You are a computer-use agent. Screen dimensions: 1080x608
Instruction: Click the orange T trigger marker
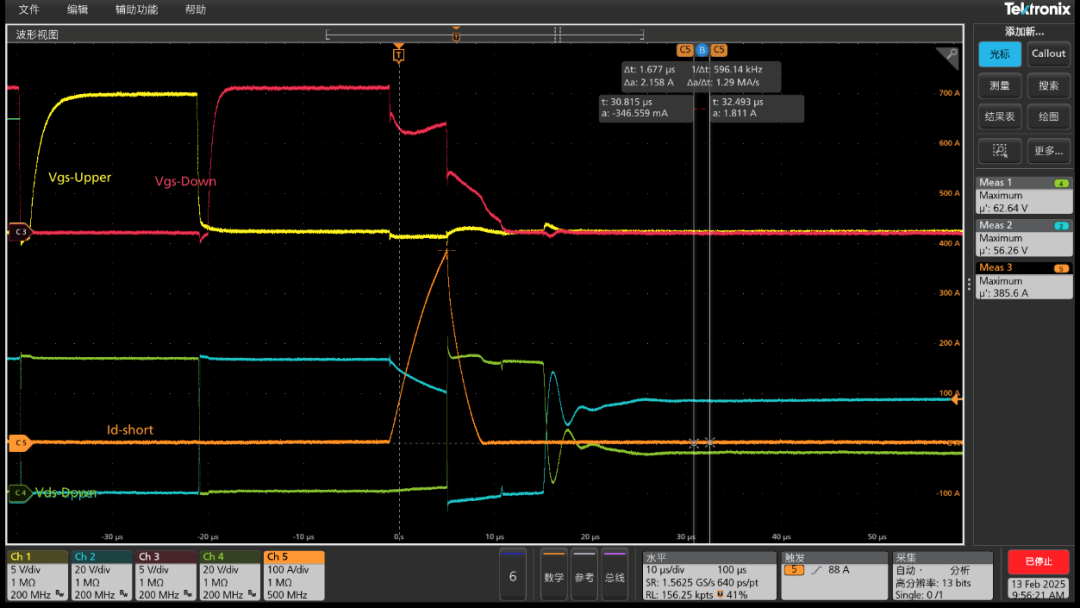click(399, 55)
